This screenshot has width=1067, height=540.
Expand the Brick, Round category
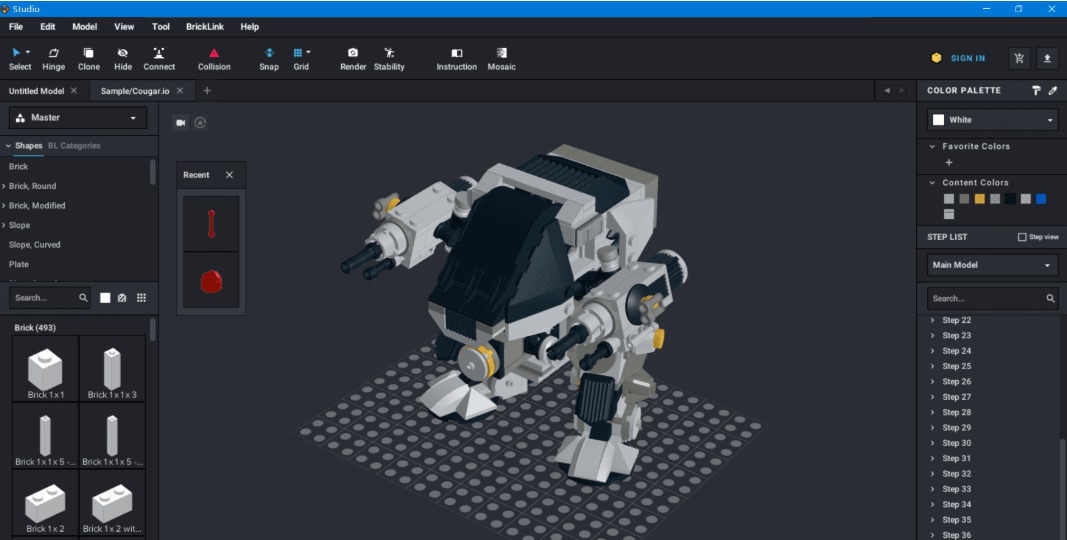pos(4,186)
